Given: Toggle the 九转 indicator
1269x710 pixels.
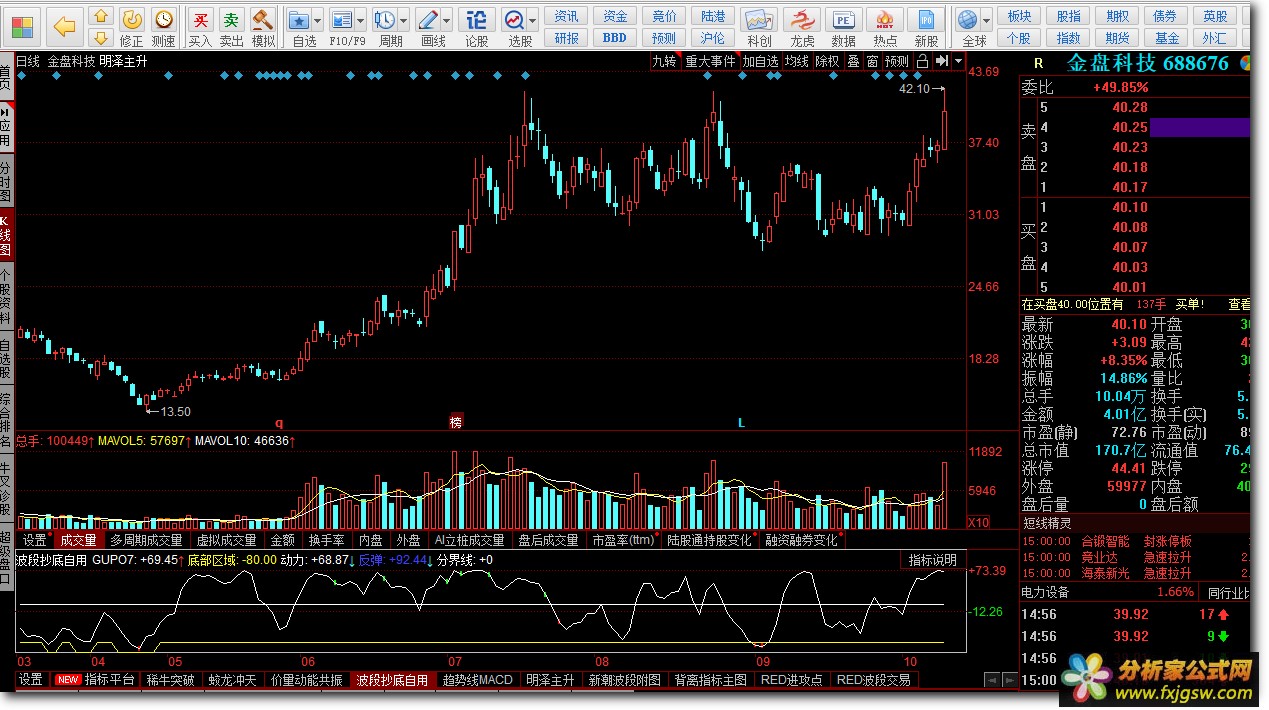Looking at the screenshot, I should (x=664, y=61).
